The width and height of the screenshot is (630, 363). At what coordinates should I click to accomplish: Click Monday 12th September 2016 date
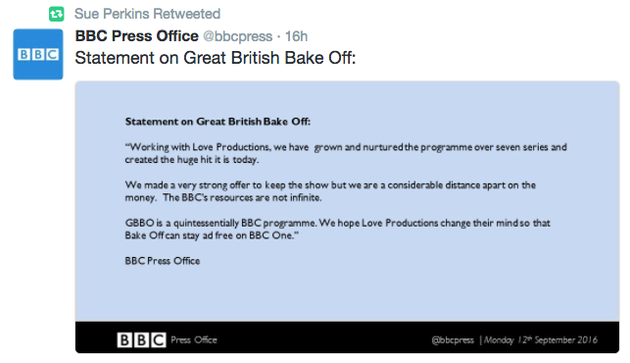pyautogui.click(x=541, y=340)
